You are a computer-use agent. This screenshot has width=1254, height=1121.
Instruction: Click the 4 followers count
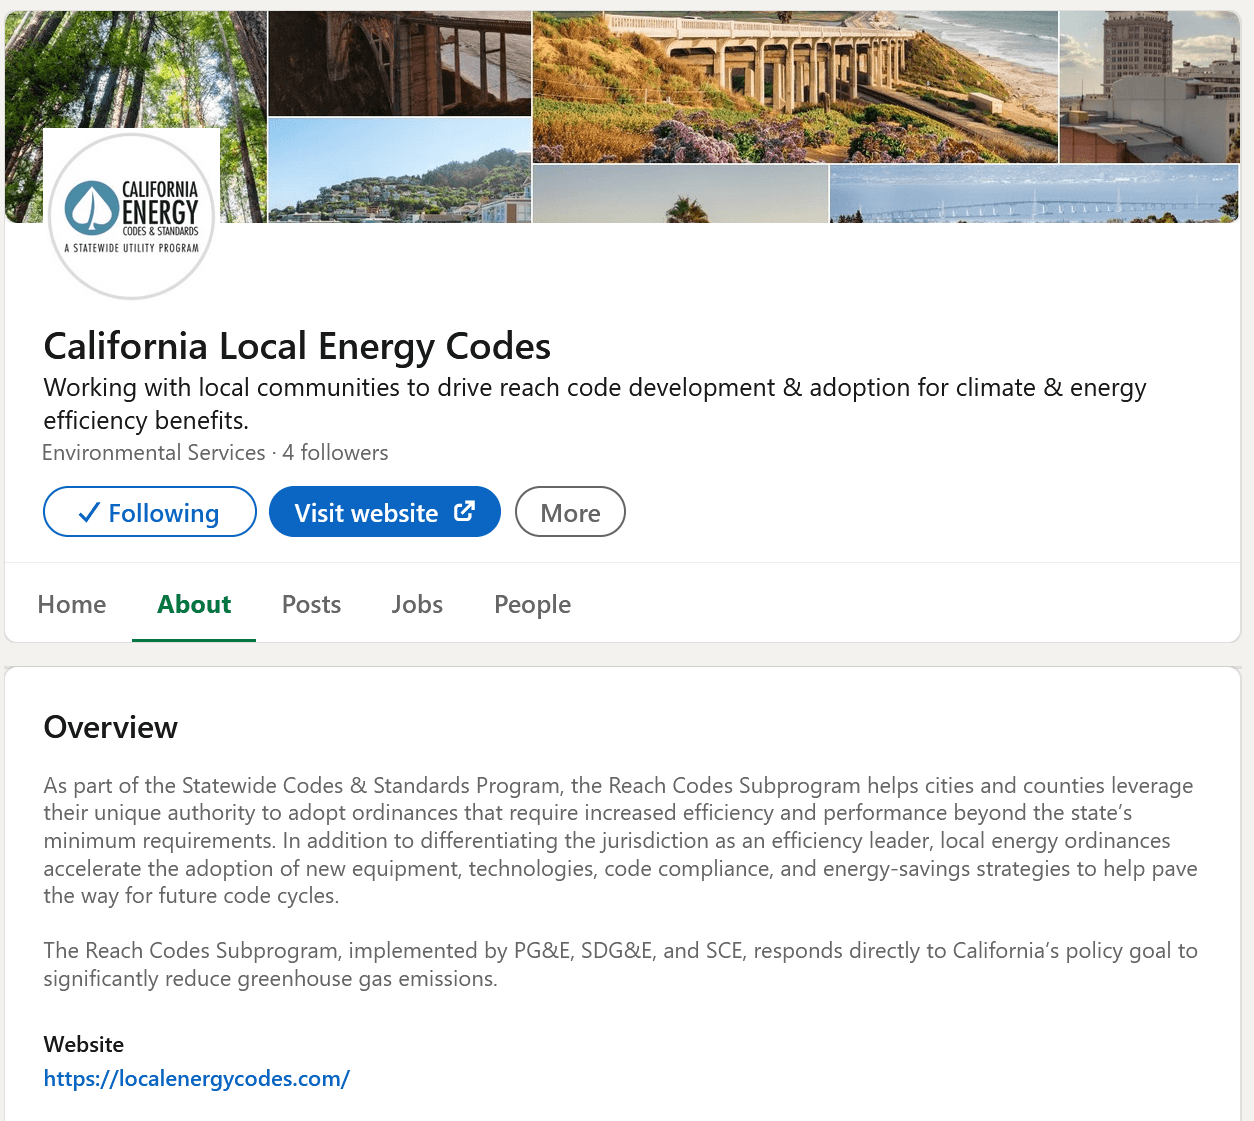[335, 452]
